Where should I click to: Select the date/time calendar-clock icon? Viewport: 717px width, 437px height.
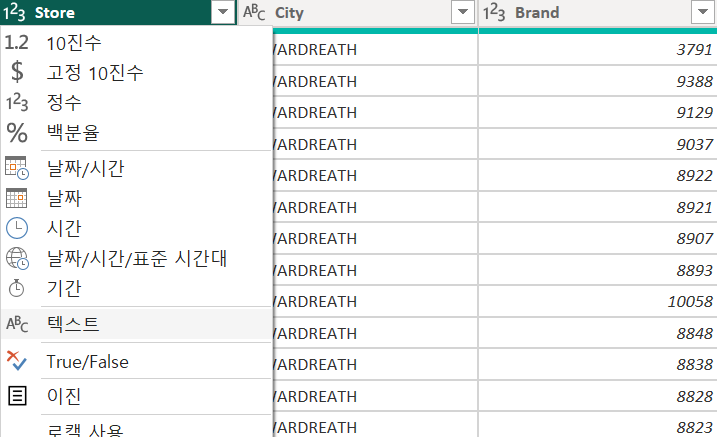click(x=17, y=168)
